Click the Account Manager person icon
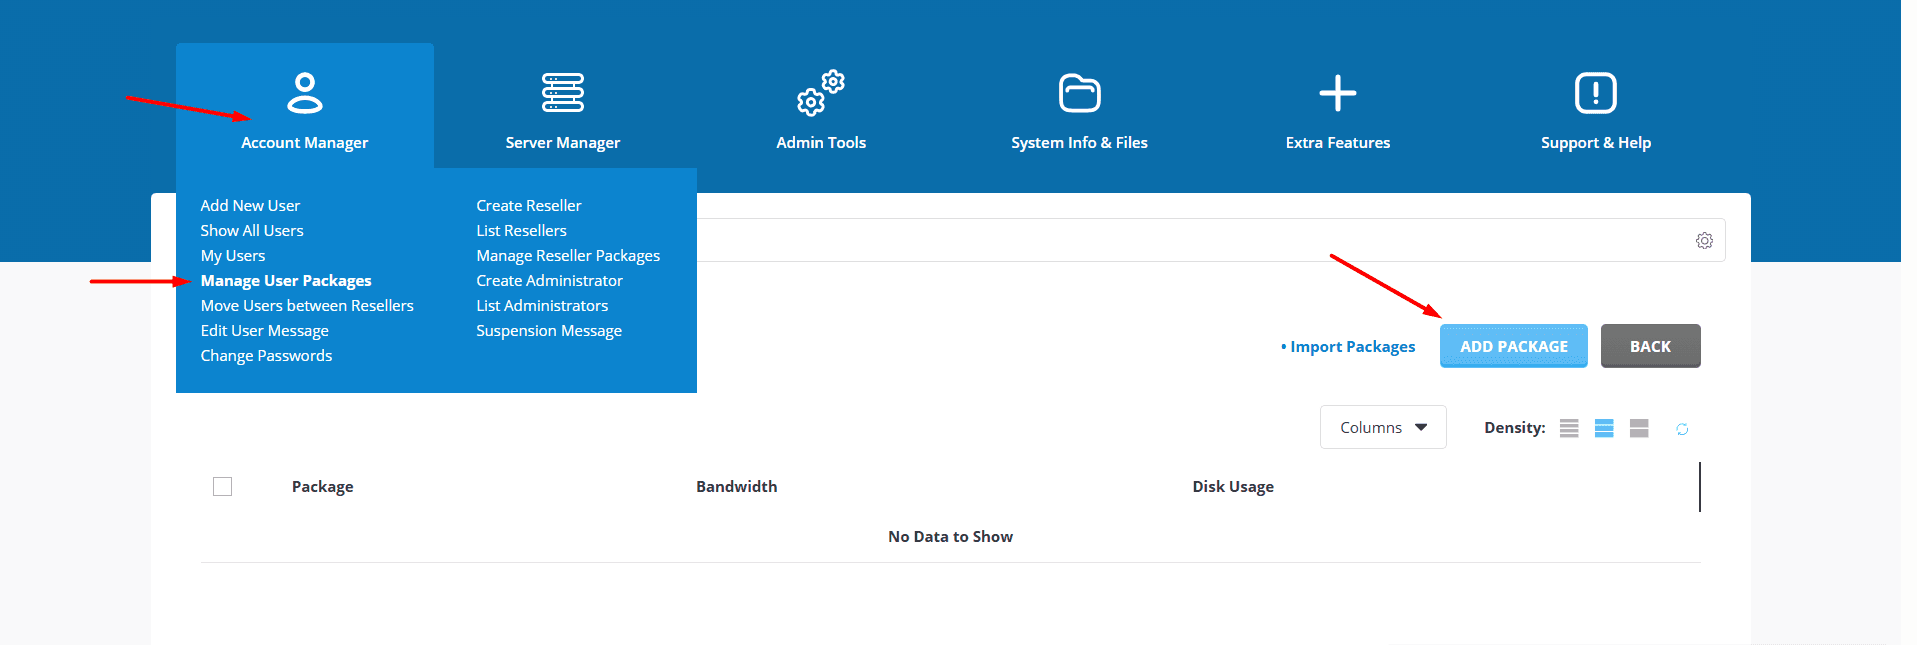This screenshot has width=1917, height=645. click(x=304, y=93)
